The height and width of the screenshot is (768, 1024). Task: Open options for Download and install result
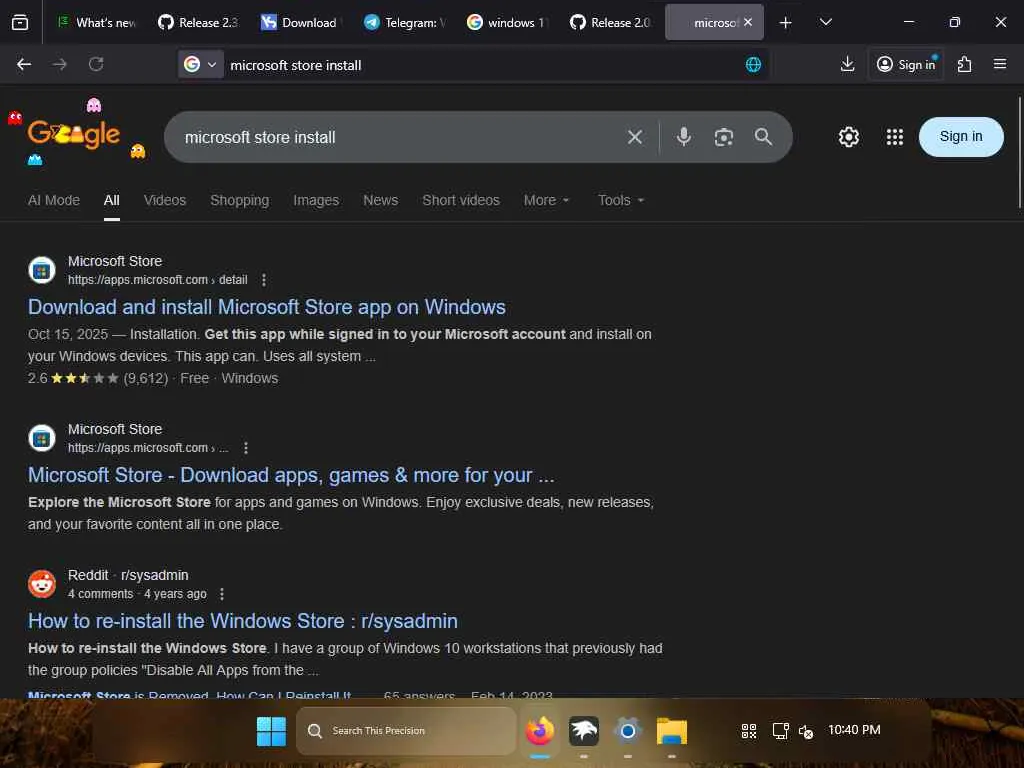pos(264,280)
